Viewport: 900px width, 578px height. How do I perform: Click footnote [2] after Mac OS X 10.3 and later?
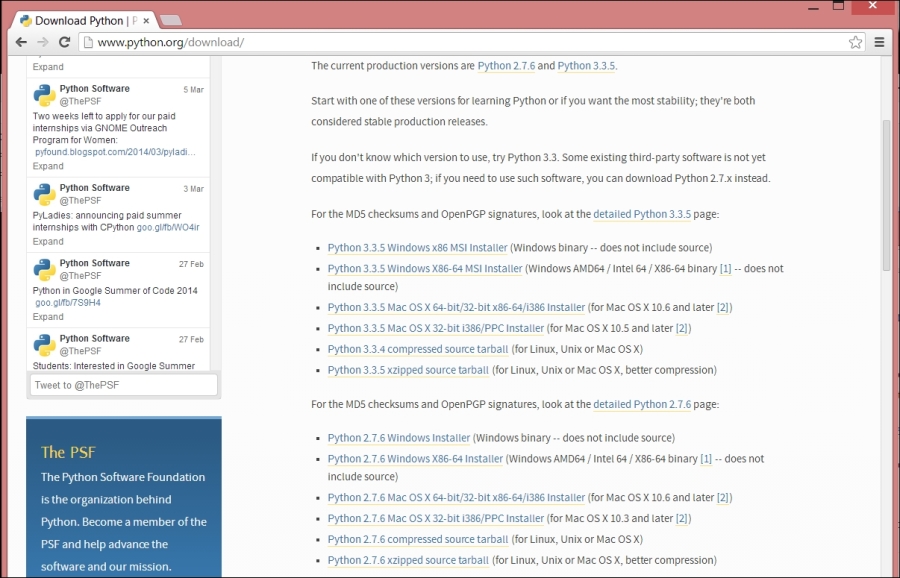681,518
